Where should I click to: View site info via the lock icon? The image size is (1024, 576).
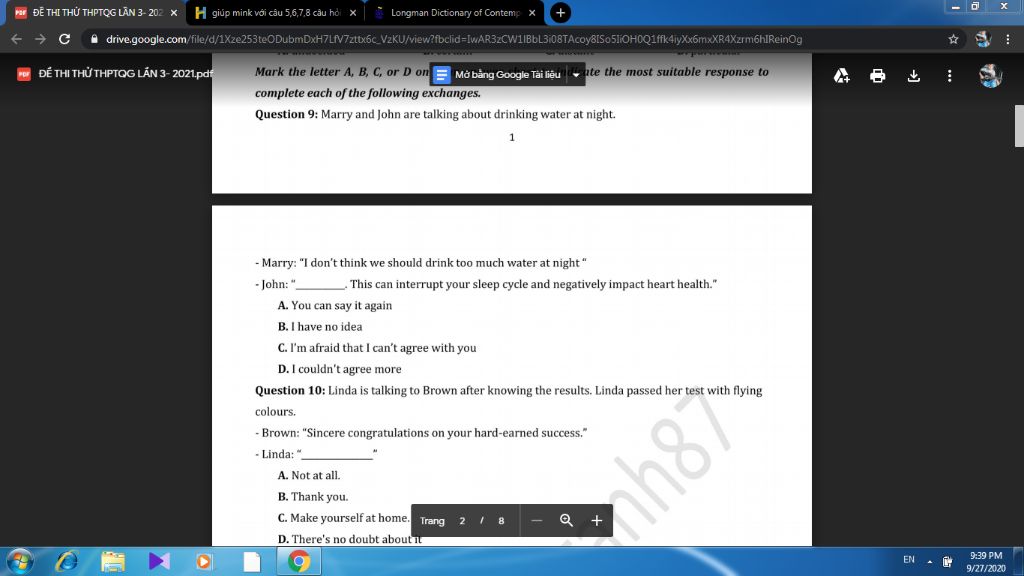[x=94, y=39]
